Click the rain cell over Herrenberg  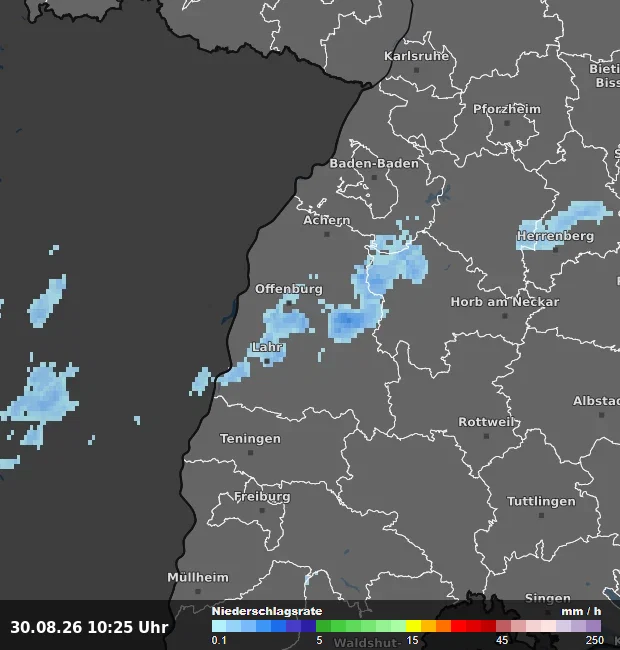[564, 224]
